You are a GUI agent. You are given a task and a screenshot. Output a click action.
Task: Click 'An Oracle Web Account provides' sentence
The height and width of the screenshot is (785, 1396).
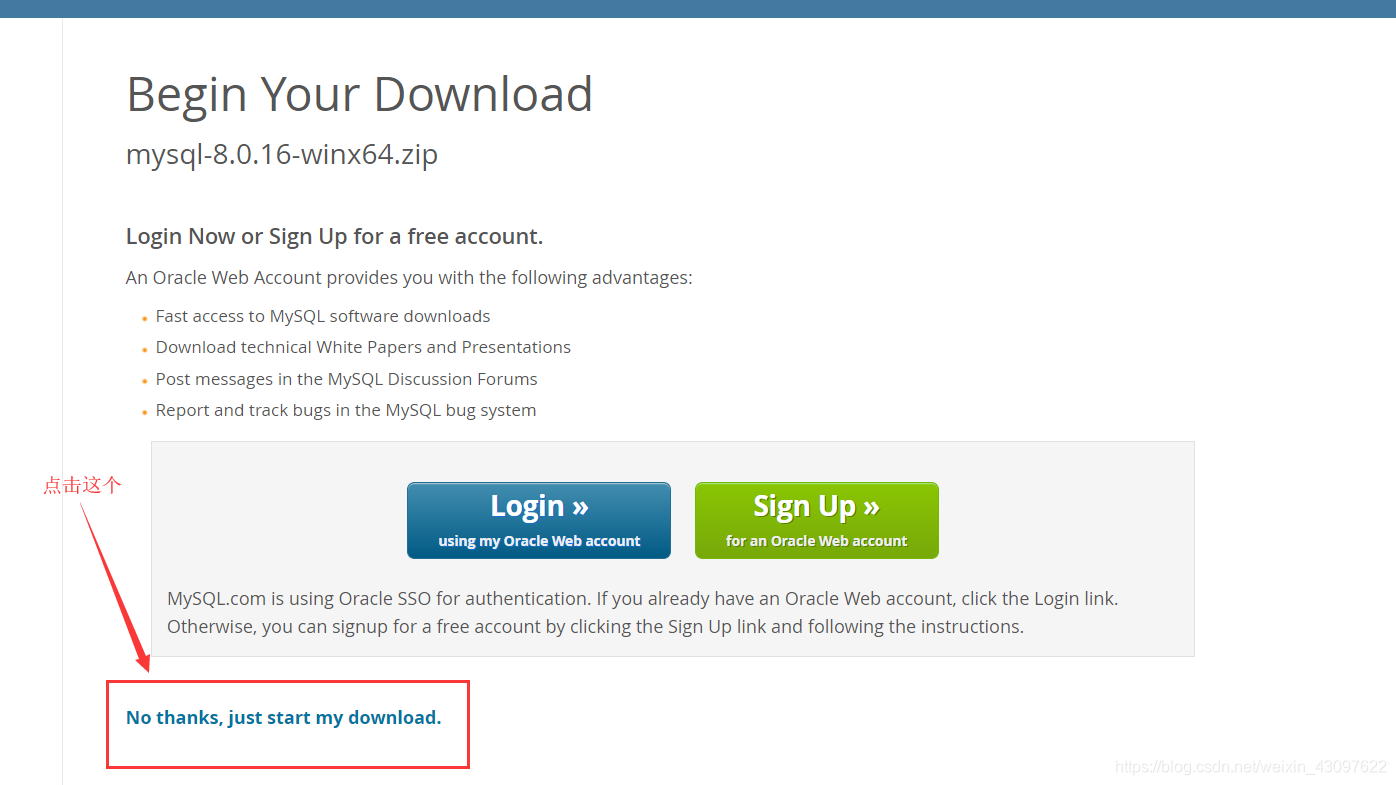click(x=409, y=277)
